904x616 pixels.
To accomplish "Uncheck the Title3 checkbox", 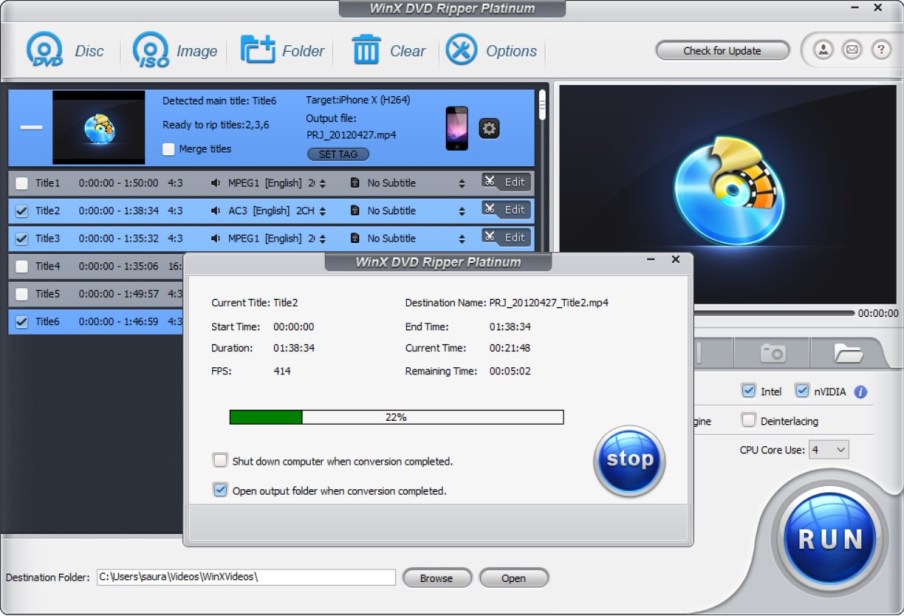I will 22,239.
